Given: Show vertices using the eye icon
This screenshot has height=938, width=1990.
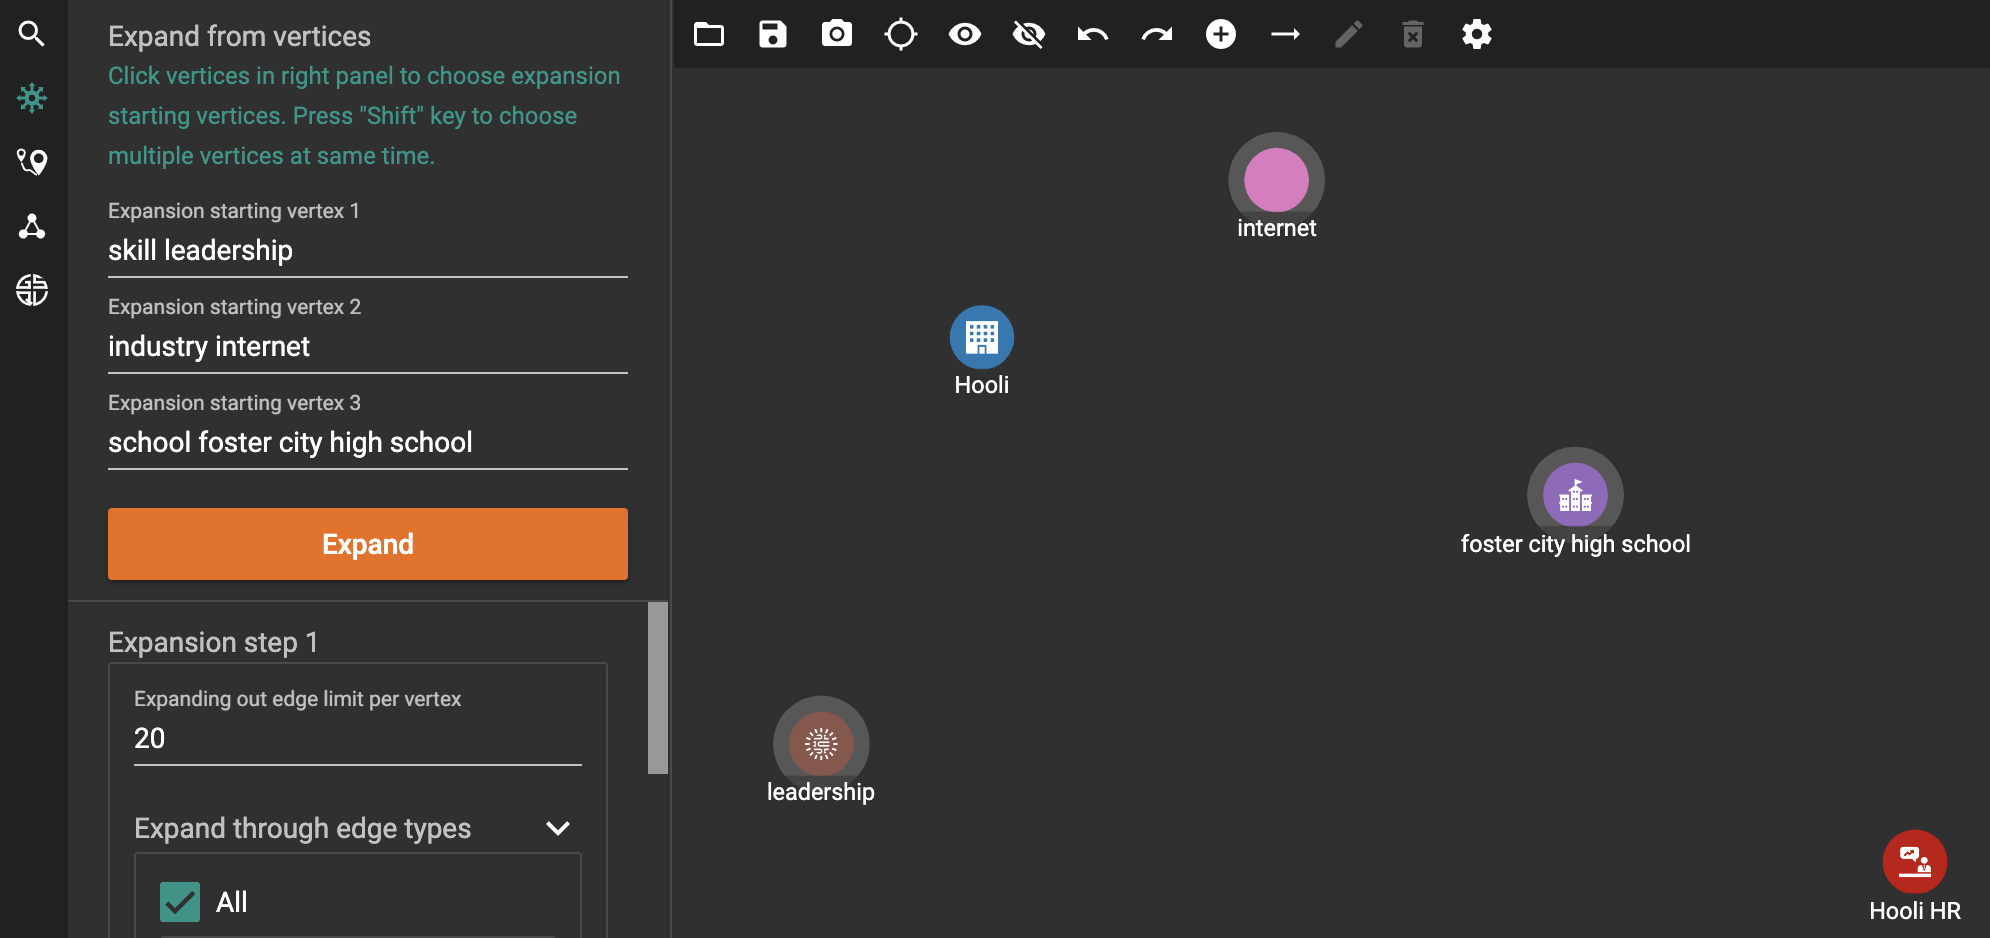Looking at the screenshot, I should [x=965, y=34].
